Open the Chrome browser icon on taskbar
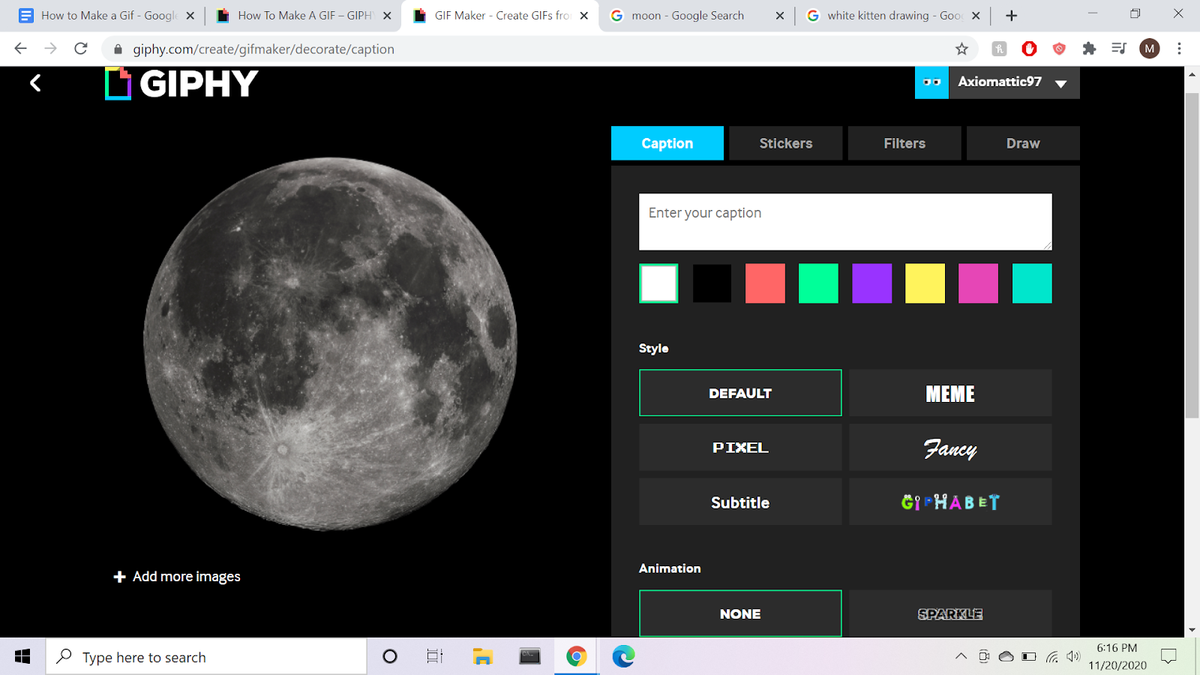The width and height of the screenshot is (1200, 675). [576, 657]
